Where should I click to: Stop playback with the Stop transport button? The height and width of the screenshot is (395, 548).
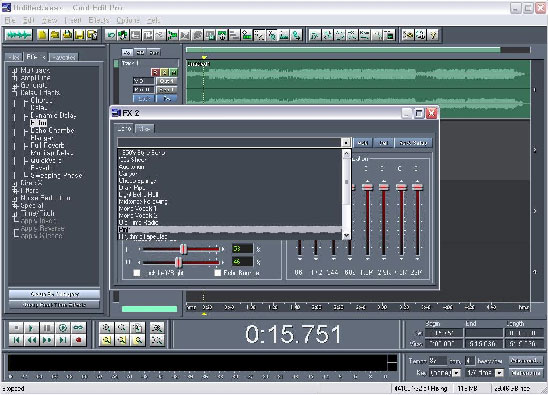(16, 328)
